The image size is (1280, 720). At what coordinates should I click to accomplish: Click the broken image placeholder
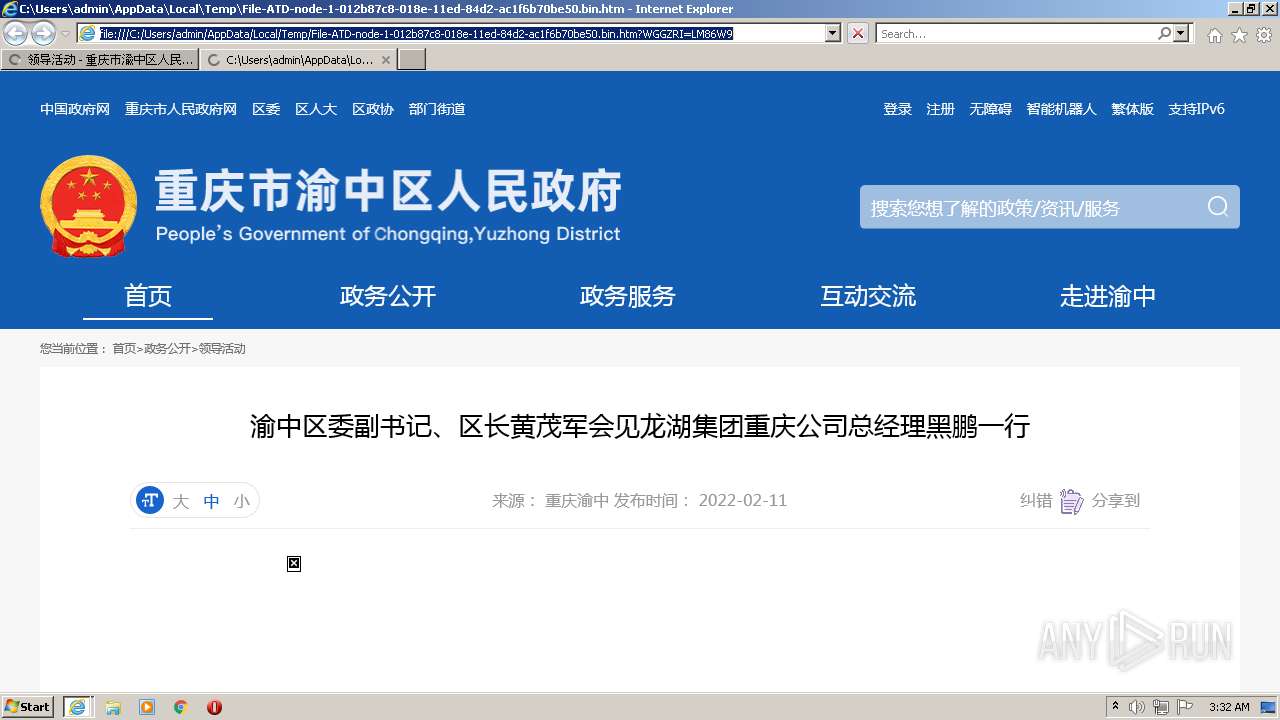294,564
